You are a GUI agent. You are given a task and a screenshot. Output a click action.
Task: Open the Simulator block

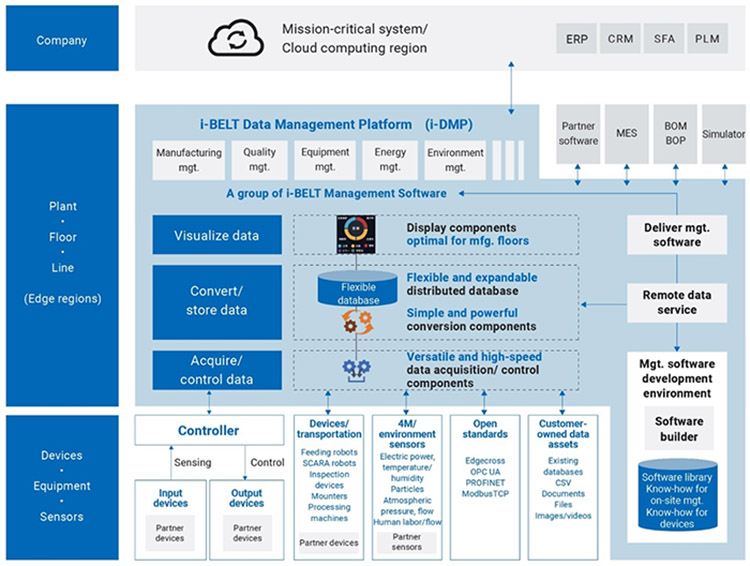pyautogui.click(x=723, y=133)
